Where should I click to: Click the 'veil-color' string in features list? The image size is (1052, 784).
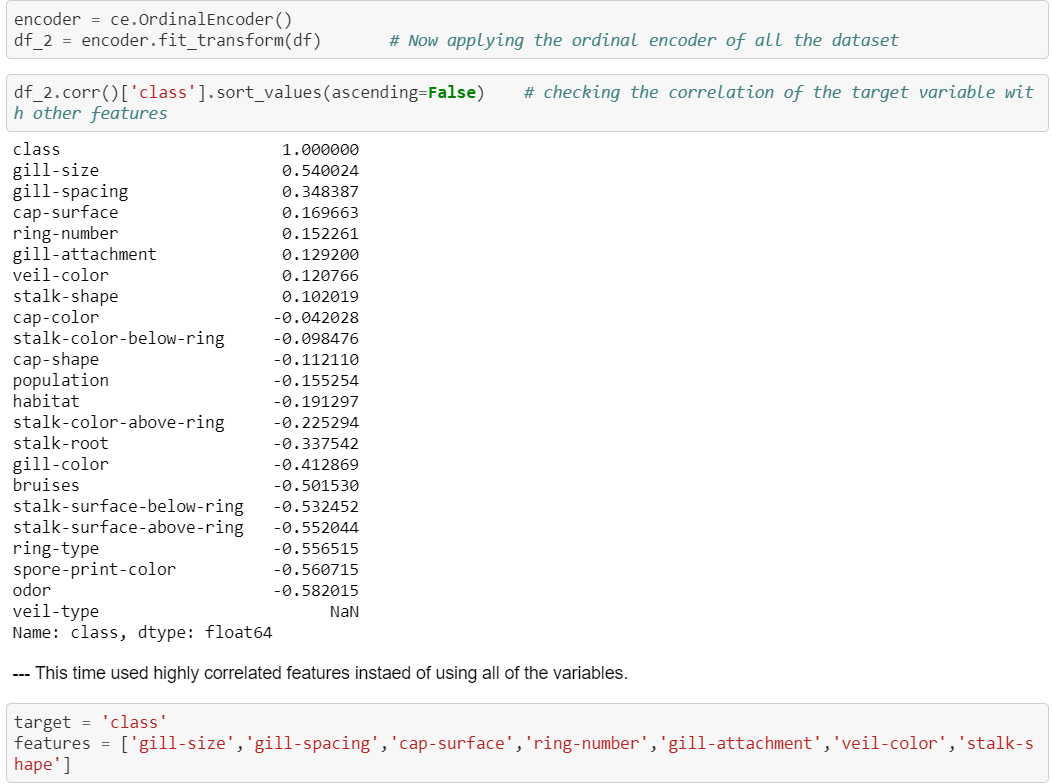click(x=888, y=743)
